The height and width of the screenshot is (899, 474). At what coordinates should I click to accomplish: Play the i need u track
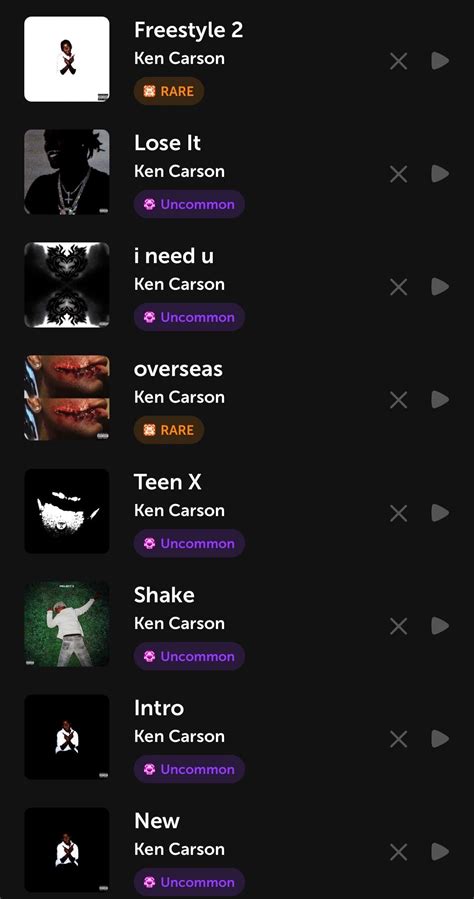[440, 287]
